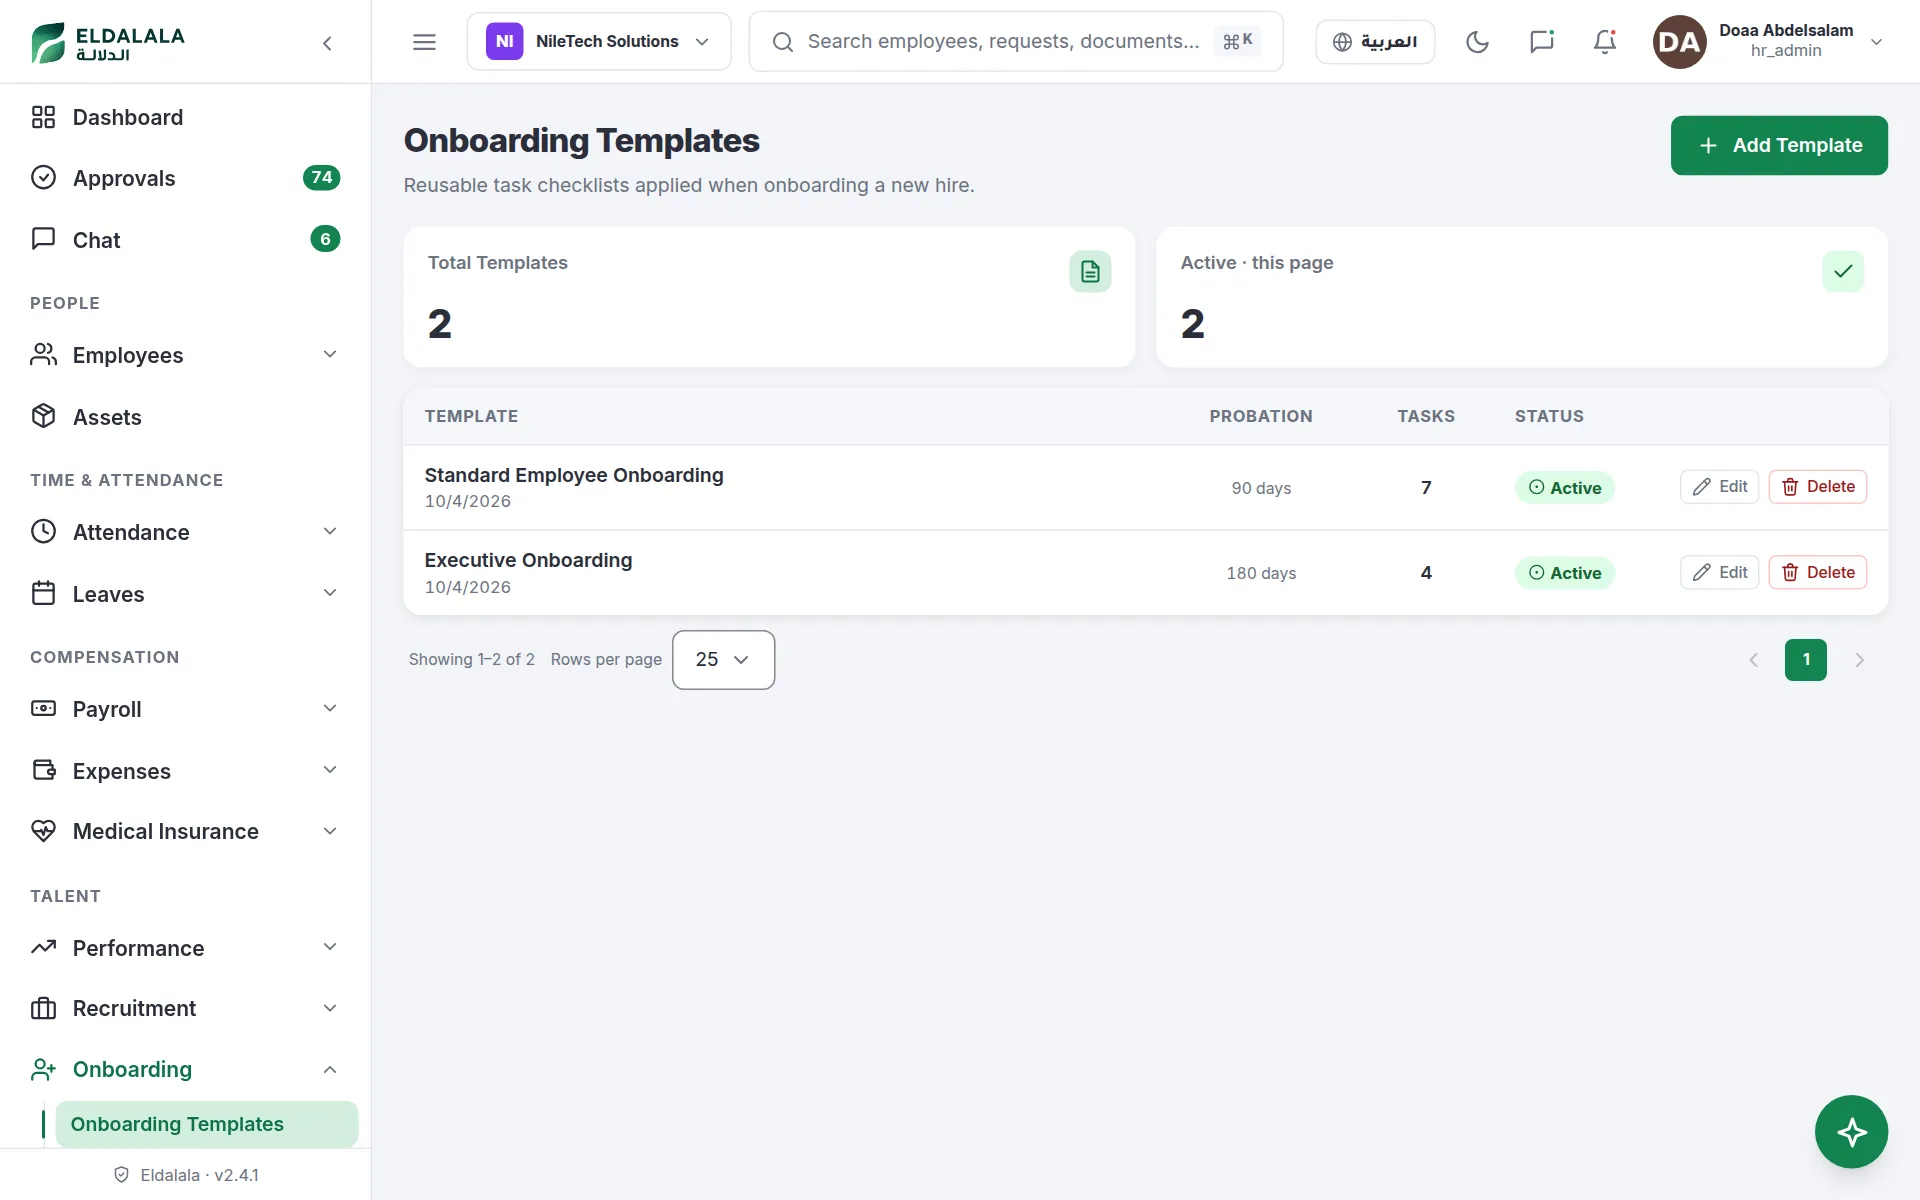
Task: Edit Standard Employee Onboarding template
Action: coord(1719,487)
